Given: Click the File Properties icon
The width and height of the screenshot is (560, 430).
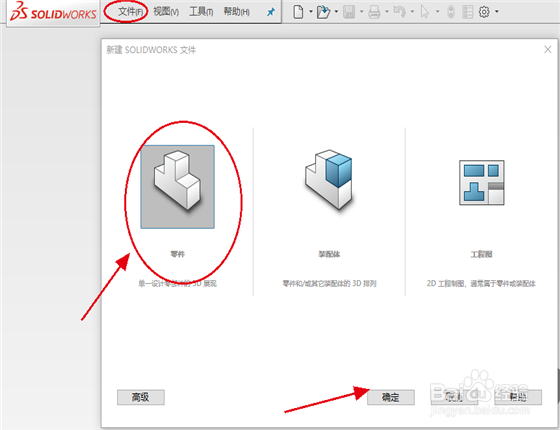Looking at the screenshot, I should pos(468,12).
